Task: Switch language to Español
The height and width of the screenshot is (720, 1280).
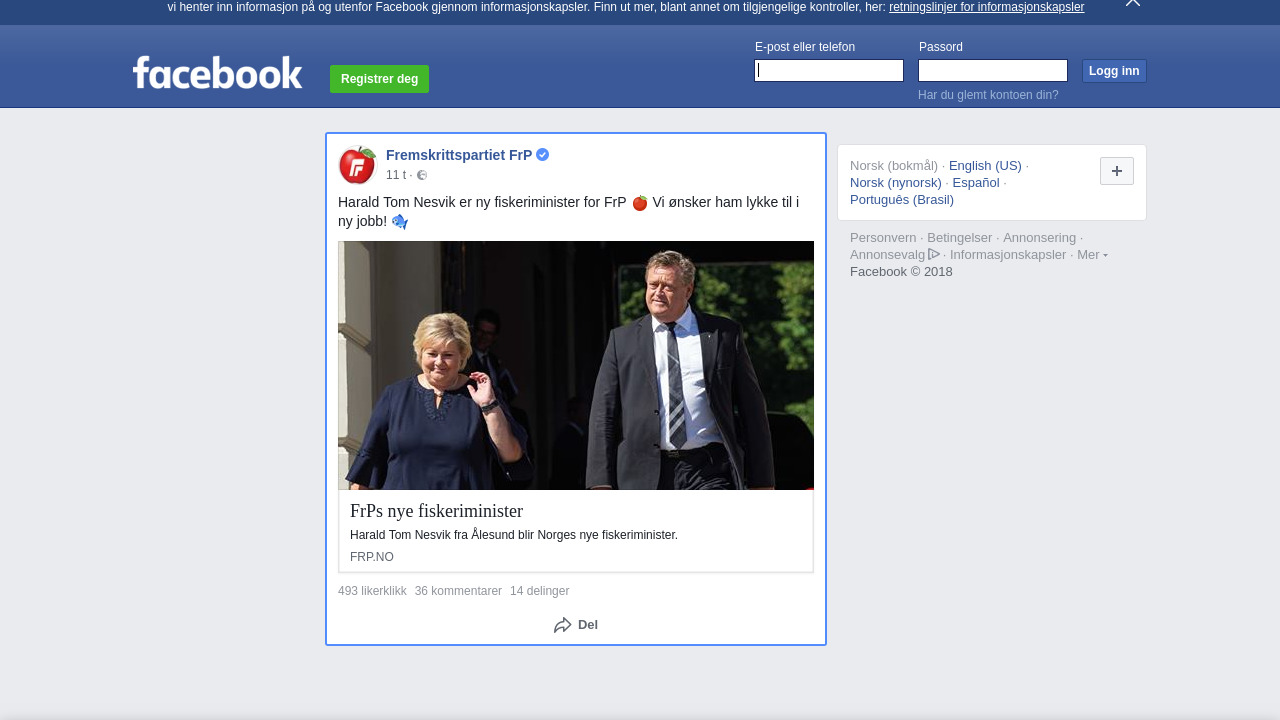Action: pos(976,183)
